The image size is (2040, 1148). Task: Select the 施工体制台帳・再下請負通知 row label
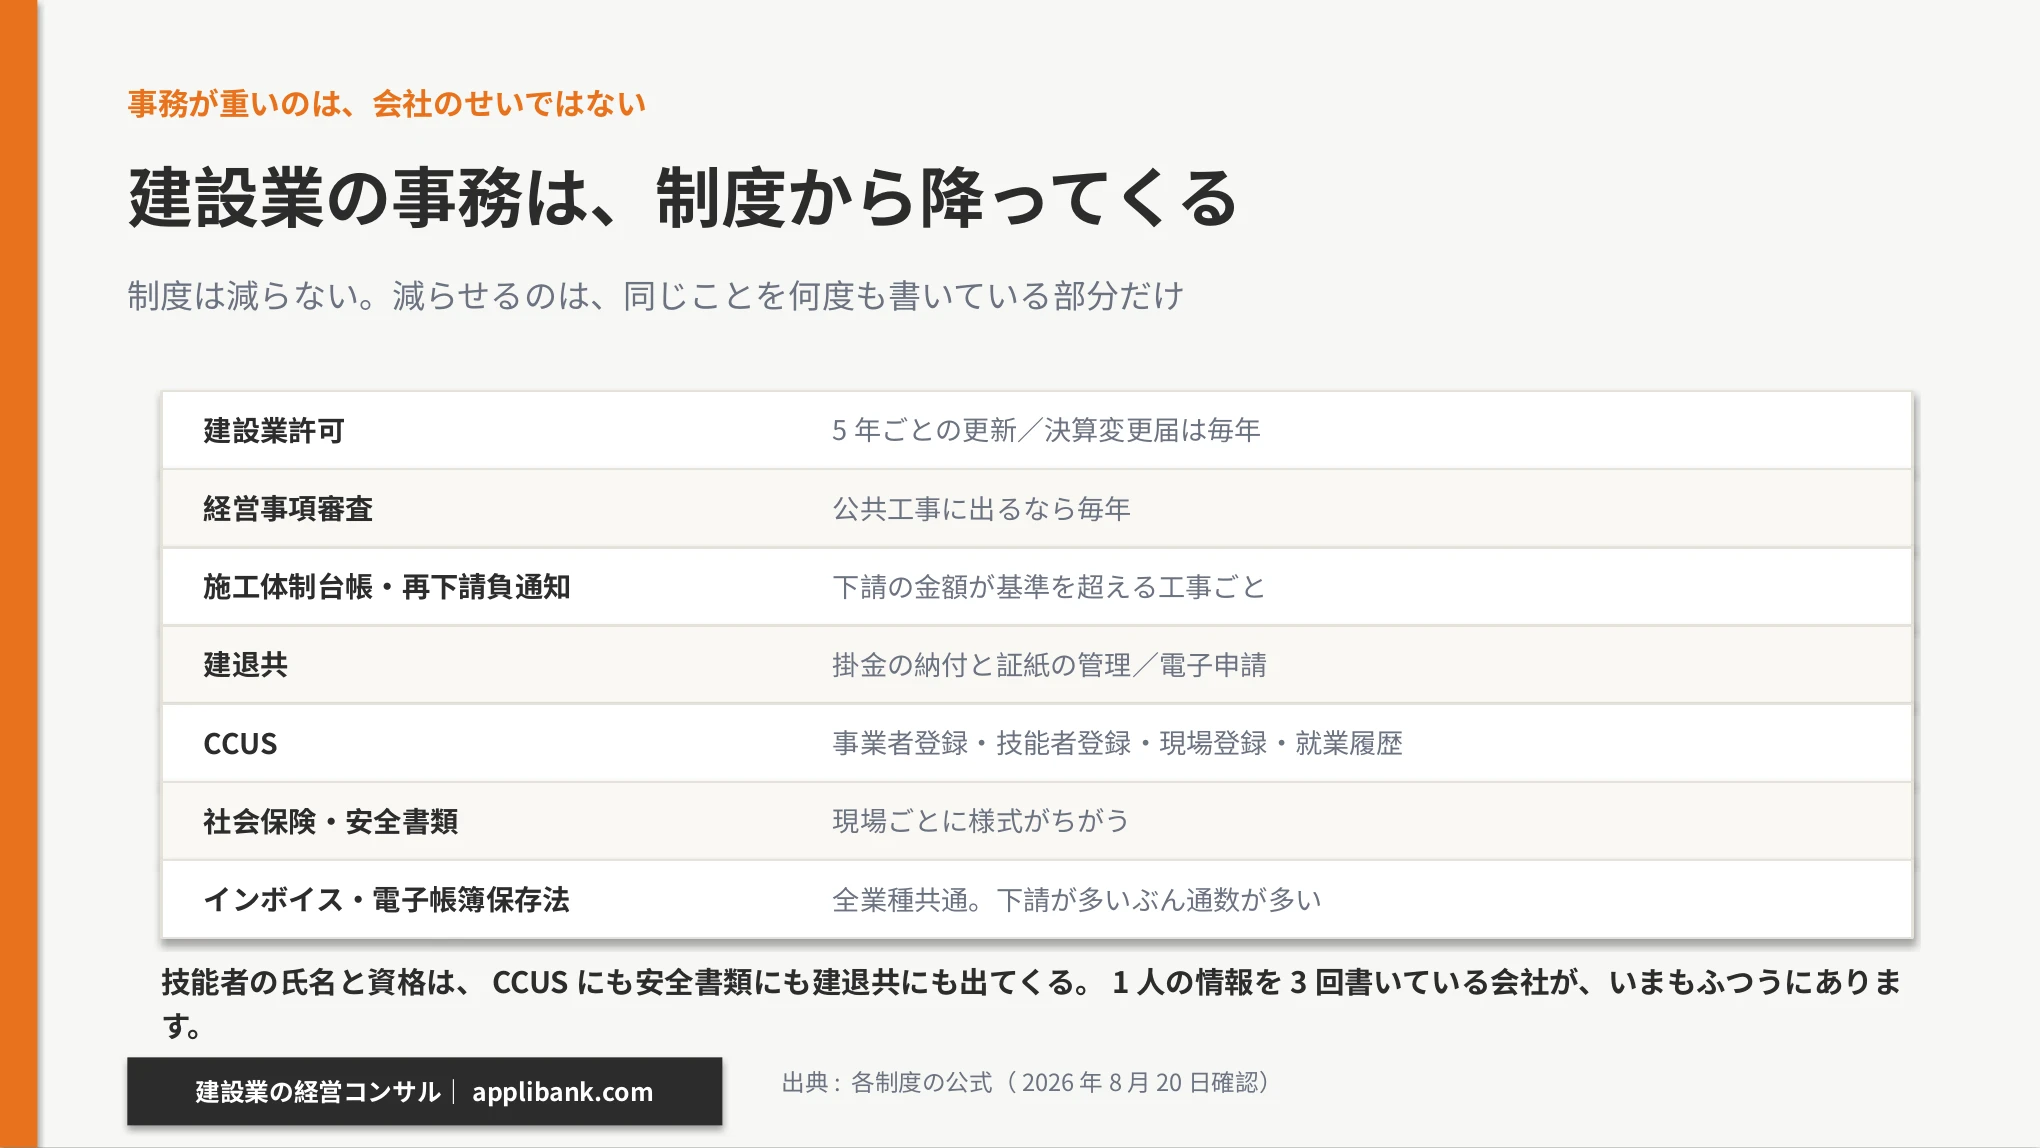point(387,587)
